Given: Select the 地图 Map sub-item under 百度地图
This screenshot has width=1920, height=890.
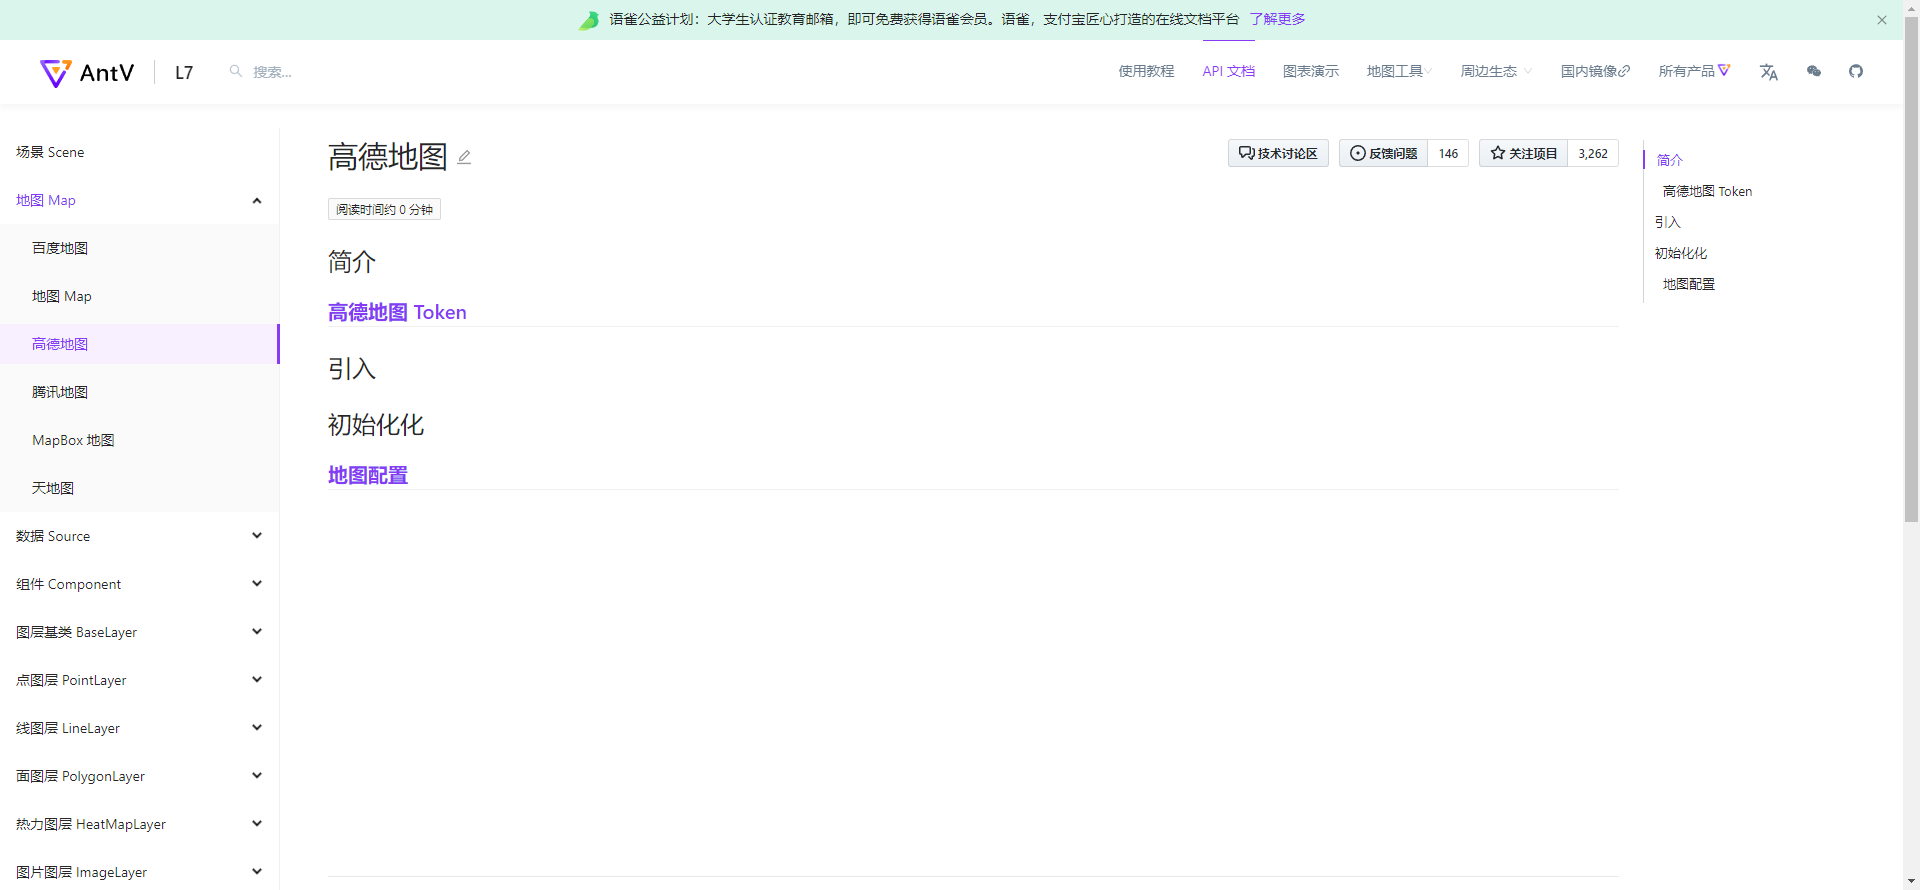Looking at the screenshot, I should (x=139, y=296).
